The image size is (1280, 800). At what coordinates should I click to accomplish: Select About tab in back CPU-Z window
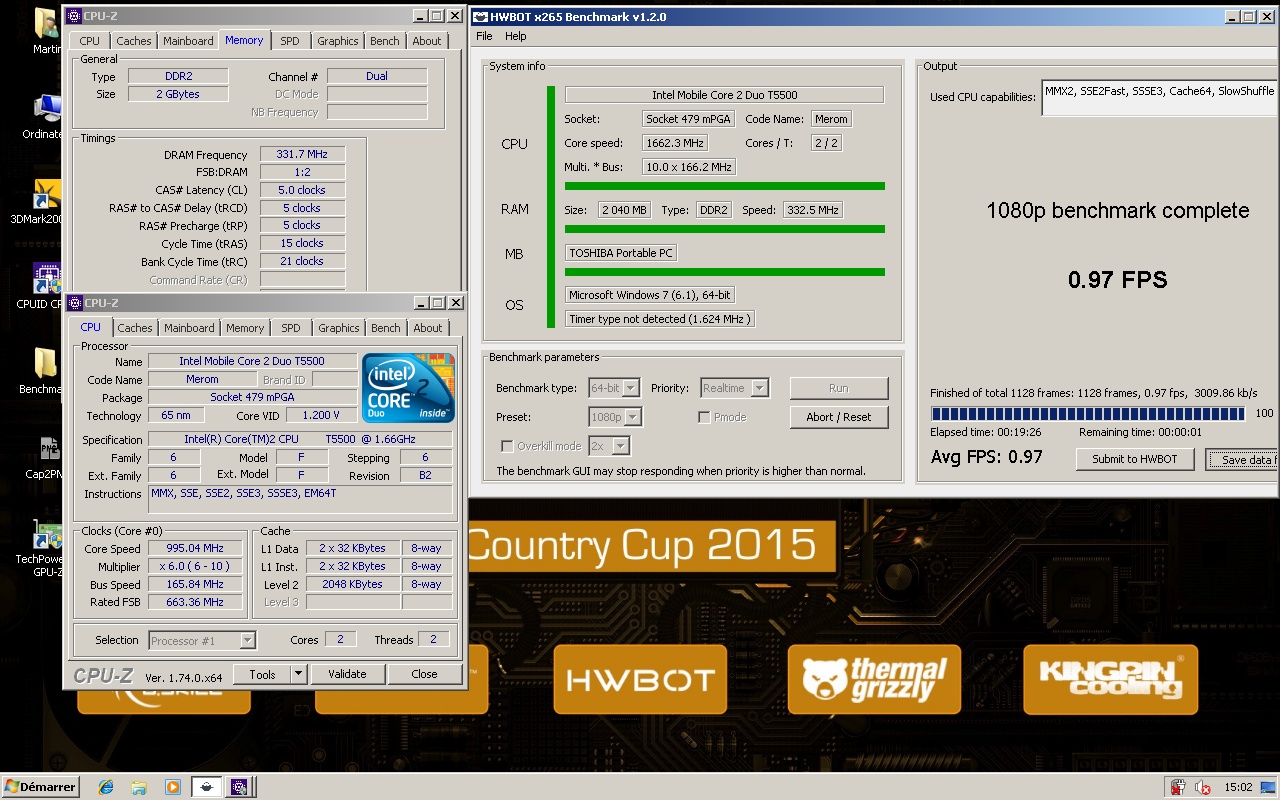[427, 41]
